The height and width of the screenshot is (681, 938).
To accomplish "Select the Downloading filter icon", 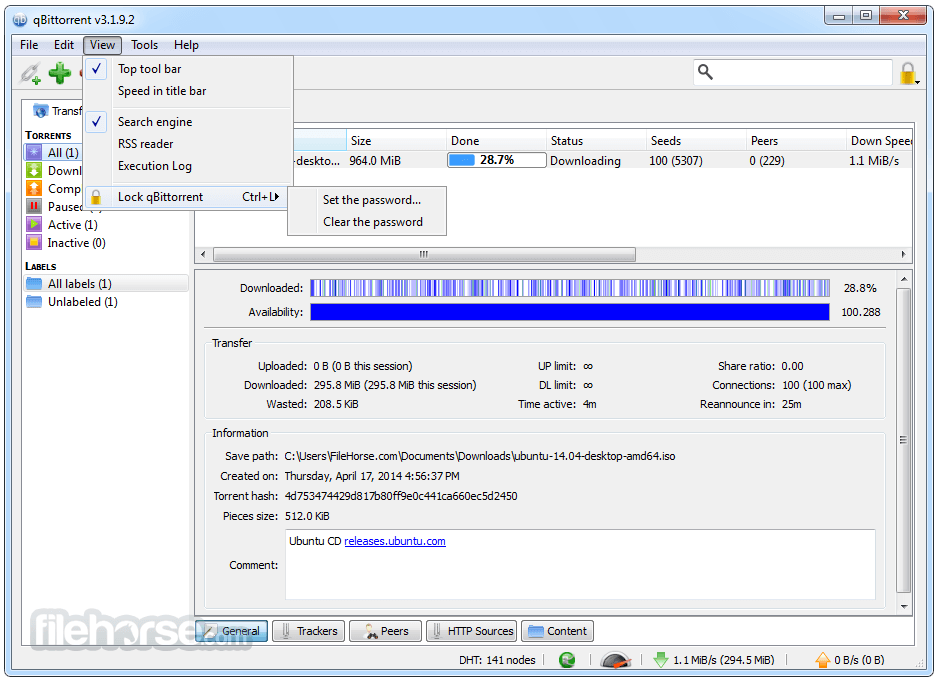I will click(34, 171).
